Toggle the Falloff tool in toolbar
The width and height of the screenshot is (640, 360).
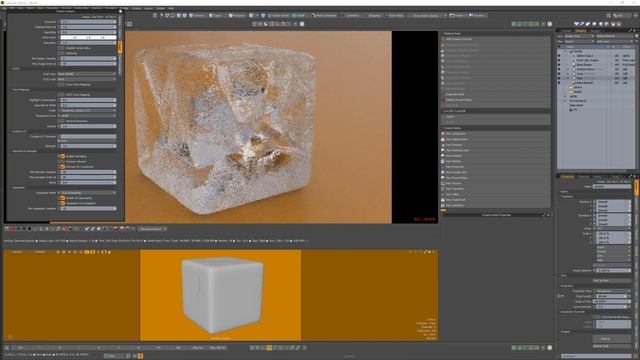[x=299, y=16]
